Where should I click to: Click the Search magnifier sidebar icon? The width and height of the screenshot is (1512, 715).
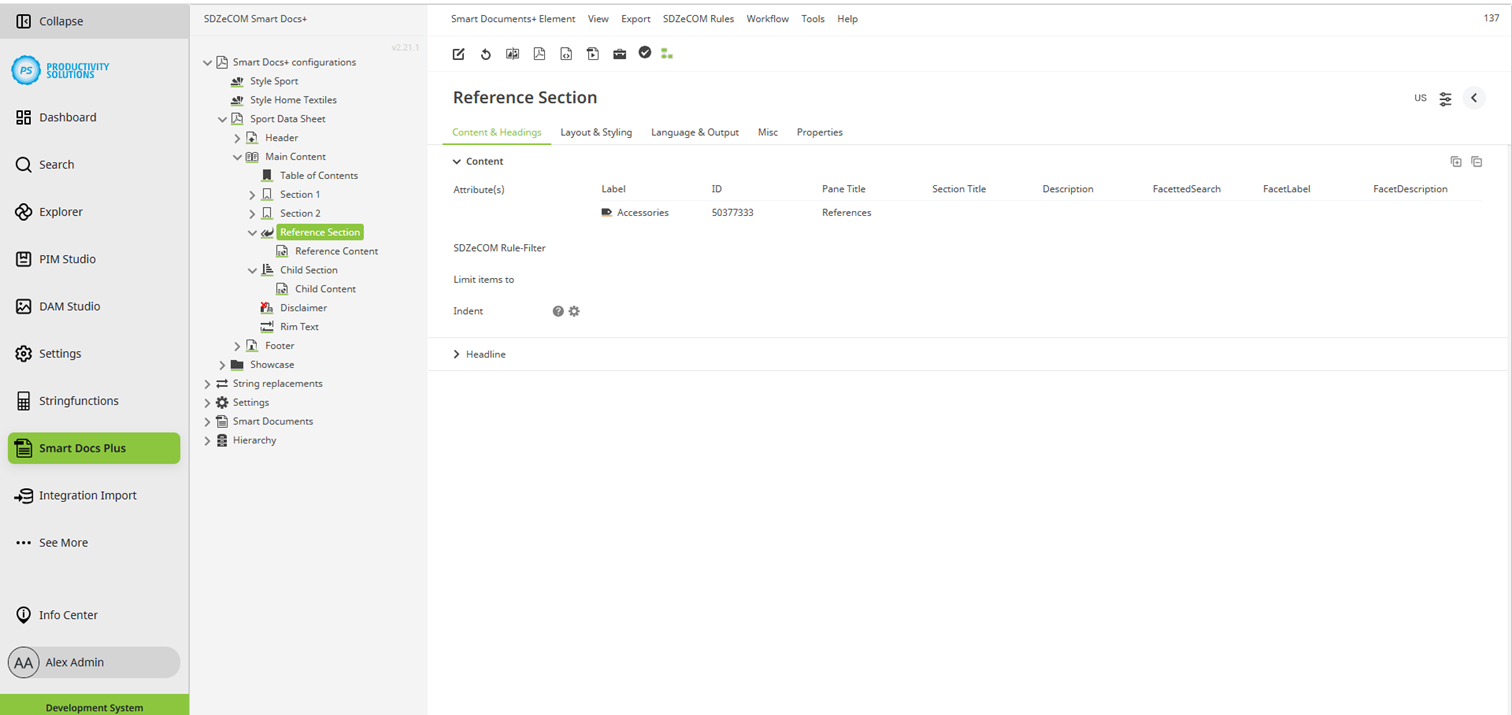coord(24,165)
